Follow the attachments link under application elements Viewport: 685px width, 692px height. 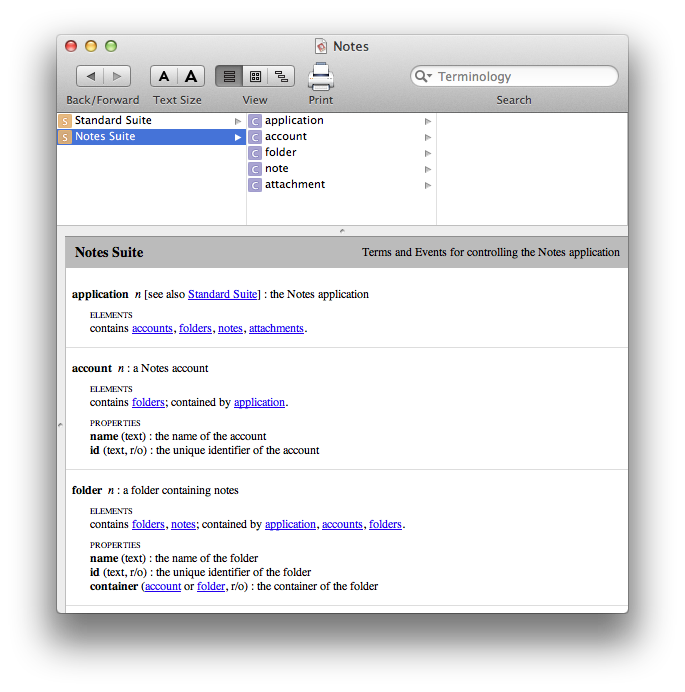(276, 328)
